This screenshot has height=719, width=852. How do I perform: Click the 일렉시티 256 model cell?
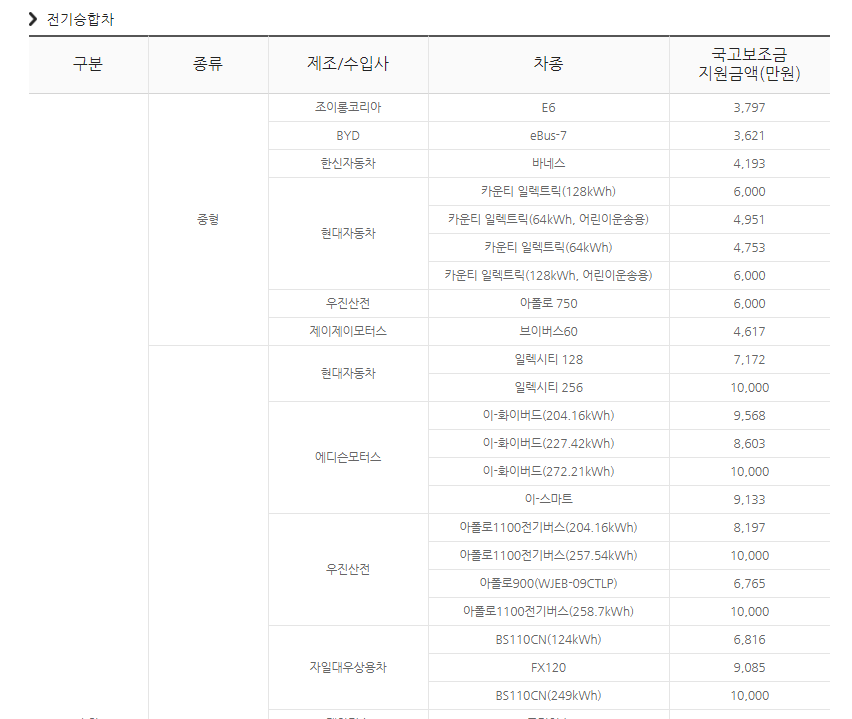point(548,387)
